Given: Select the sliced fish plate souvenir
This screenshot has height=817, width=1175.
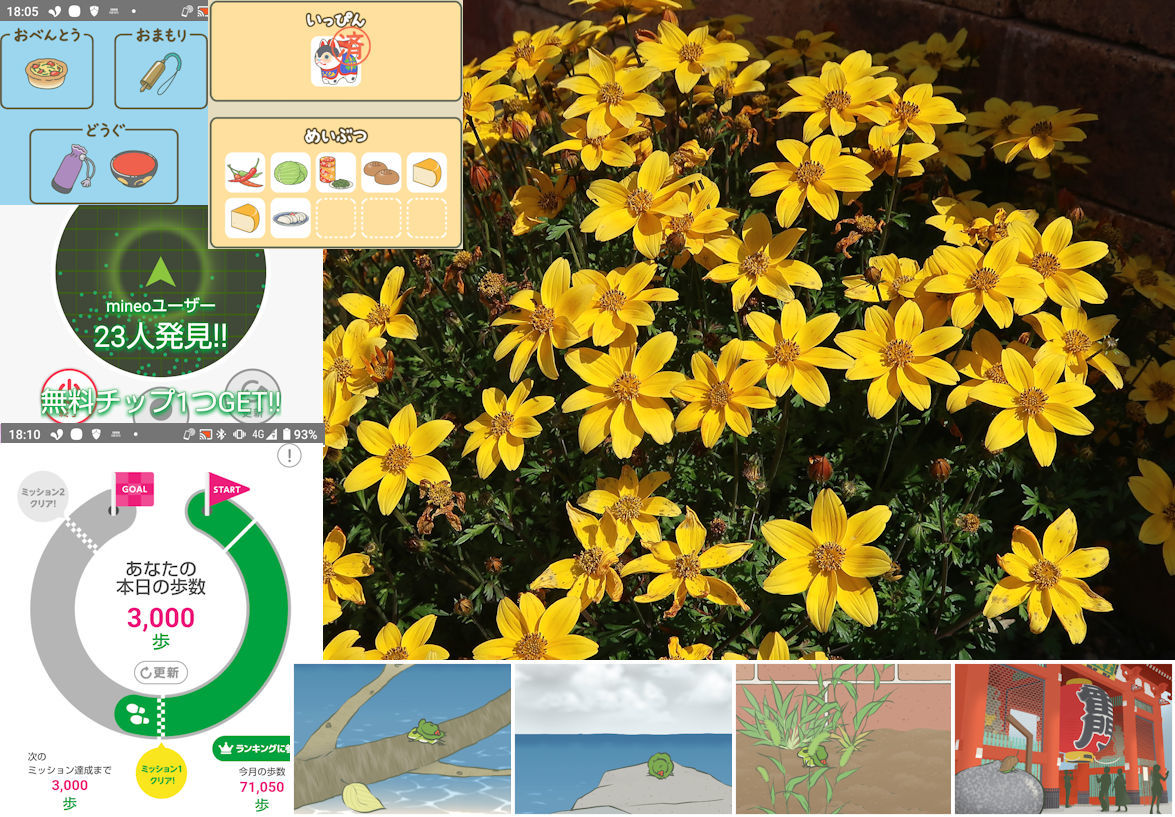Looking at the screenshot, I should [x=290, y=218].
